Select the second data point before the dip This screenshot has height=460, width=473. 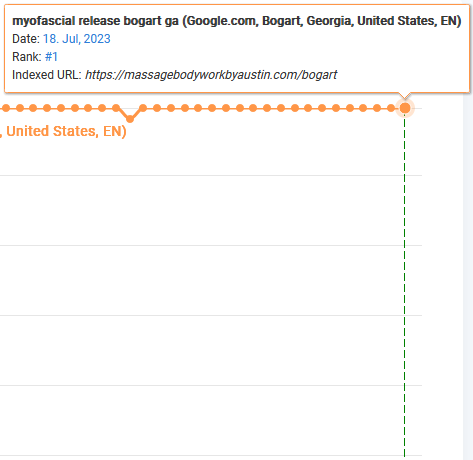pyautogui.click(x=102, y=108)
